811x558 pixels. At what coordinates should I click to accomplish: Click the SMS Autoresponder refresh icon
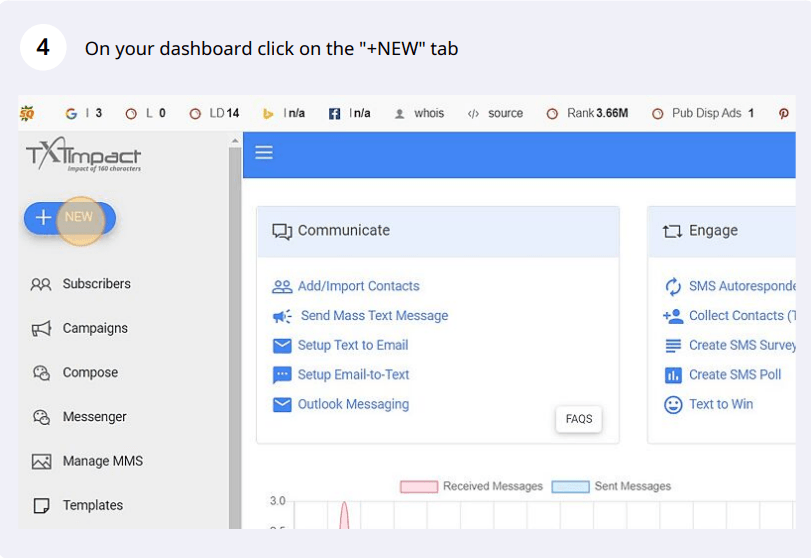click(673, 286)
